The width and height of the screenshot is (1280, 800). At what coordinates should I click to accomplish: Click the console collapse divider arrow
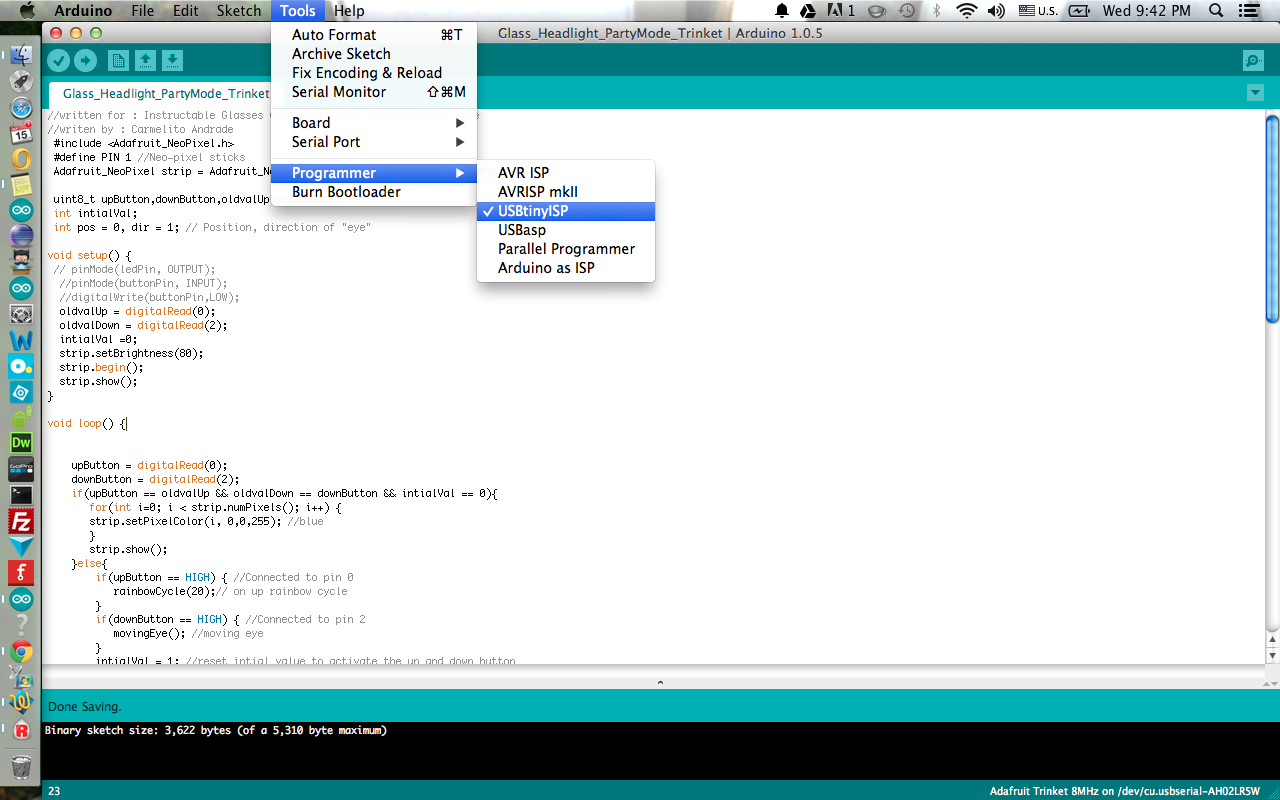660,683
